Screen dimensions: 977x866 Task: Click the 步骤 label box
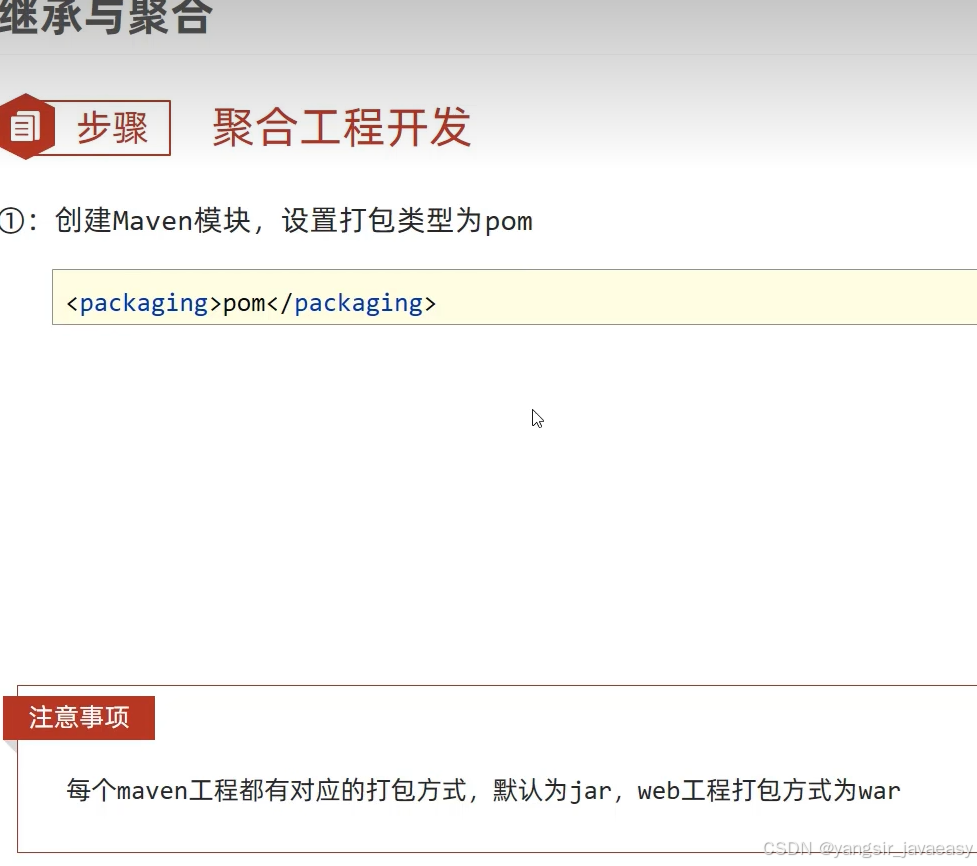[x=112, y=128]
